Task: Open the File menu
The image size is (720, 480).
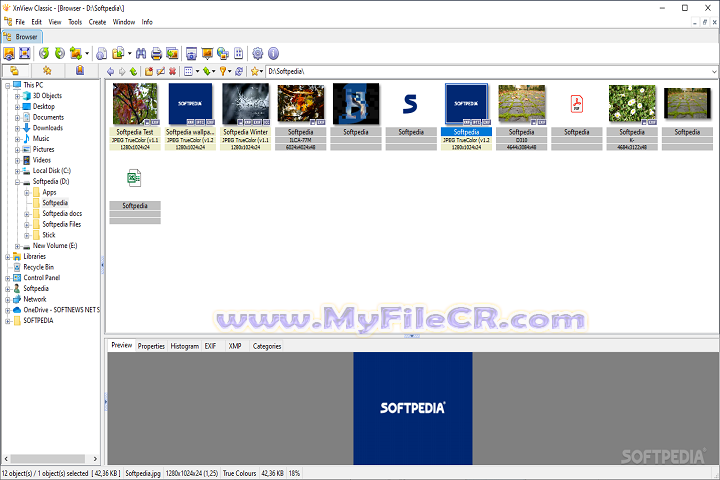Action: tap(20, 22)
